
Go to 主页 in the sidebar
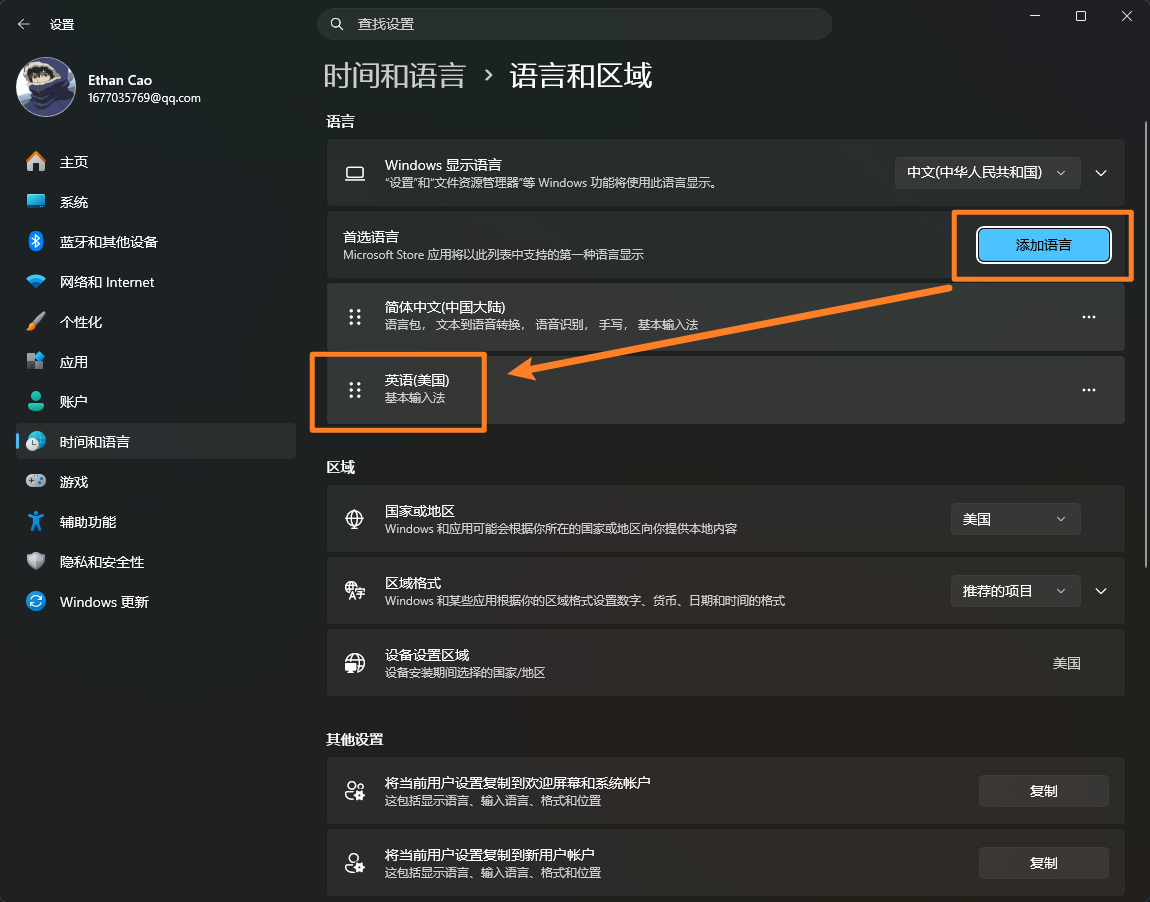pos(155,161)
